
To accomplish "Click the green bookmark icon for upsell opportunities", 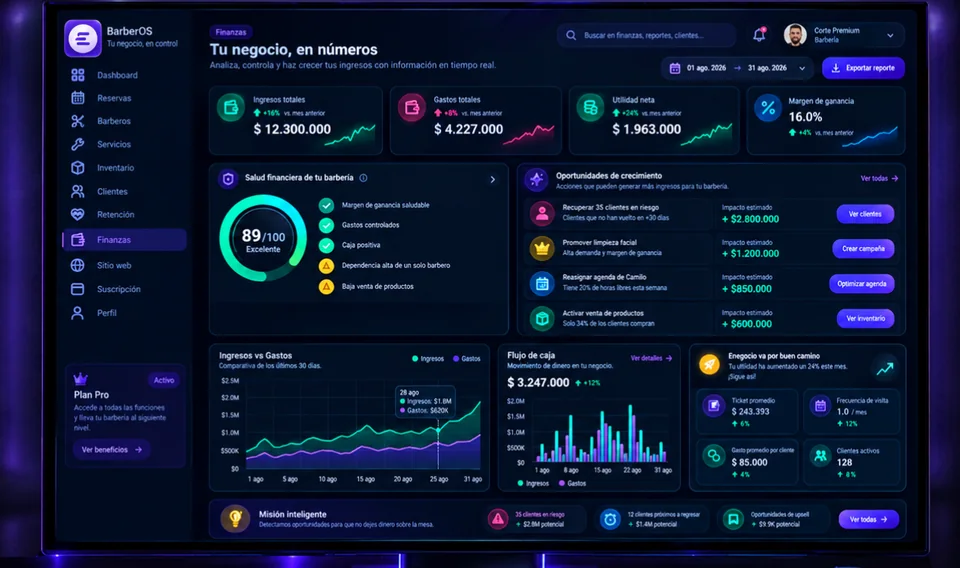I will 733,520.
